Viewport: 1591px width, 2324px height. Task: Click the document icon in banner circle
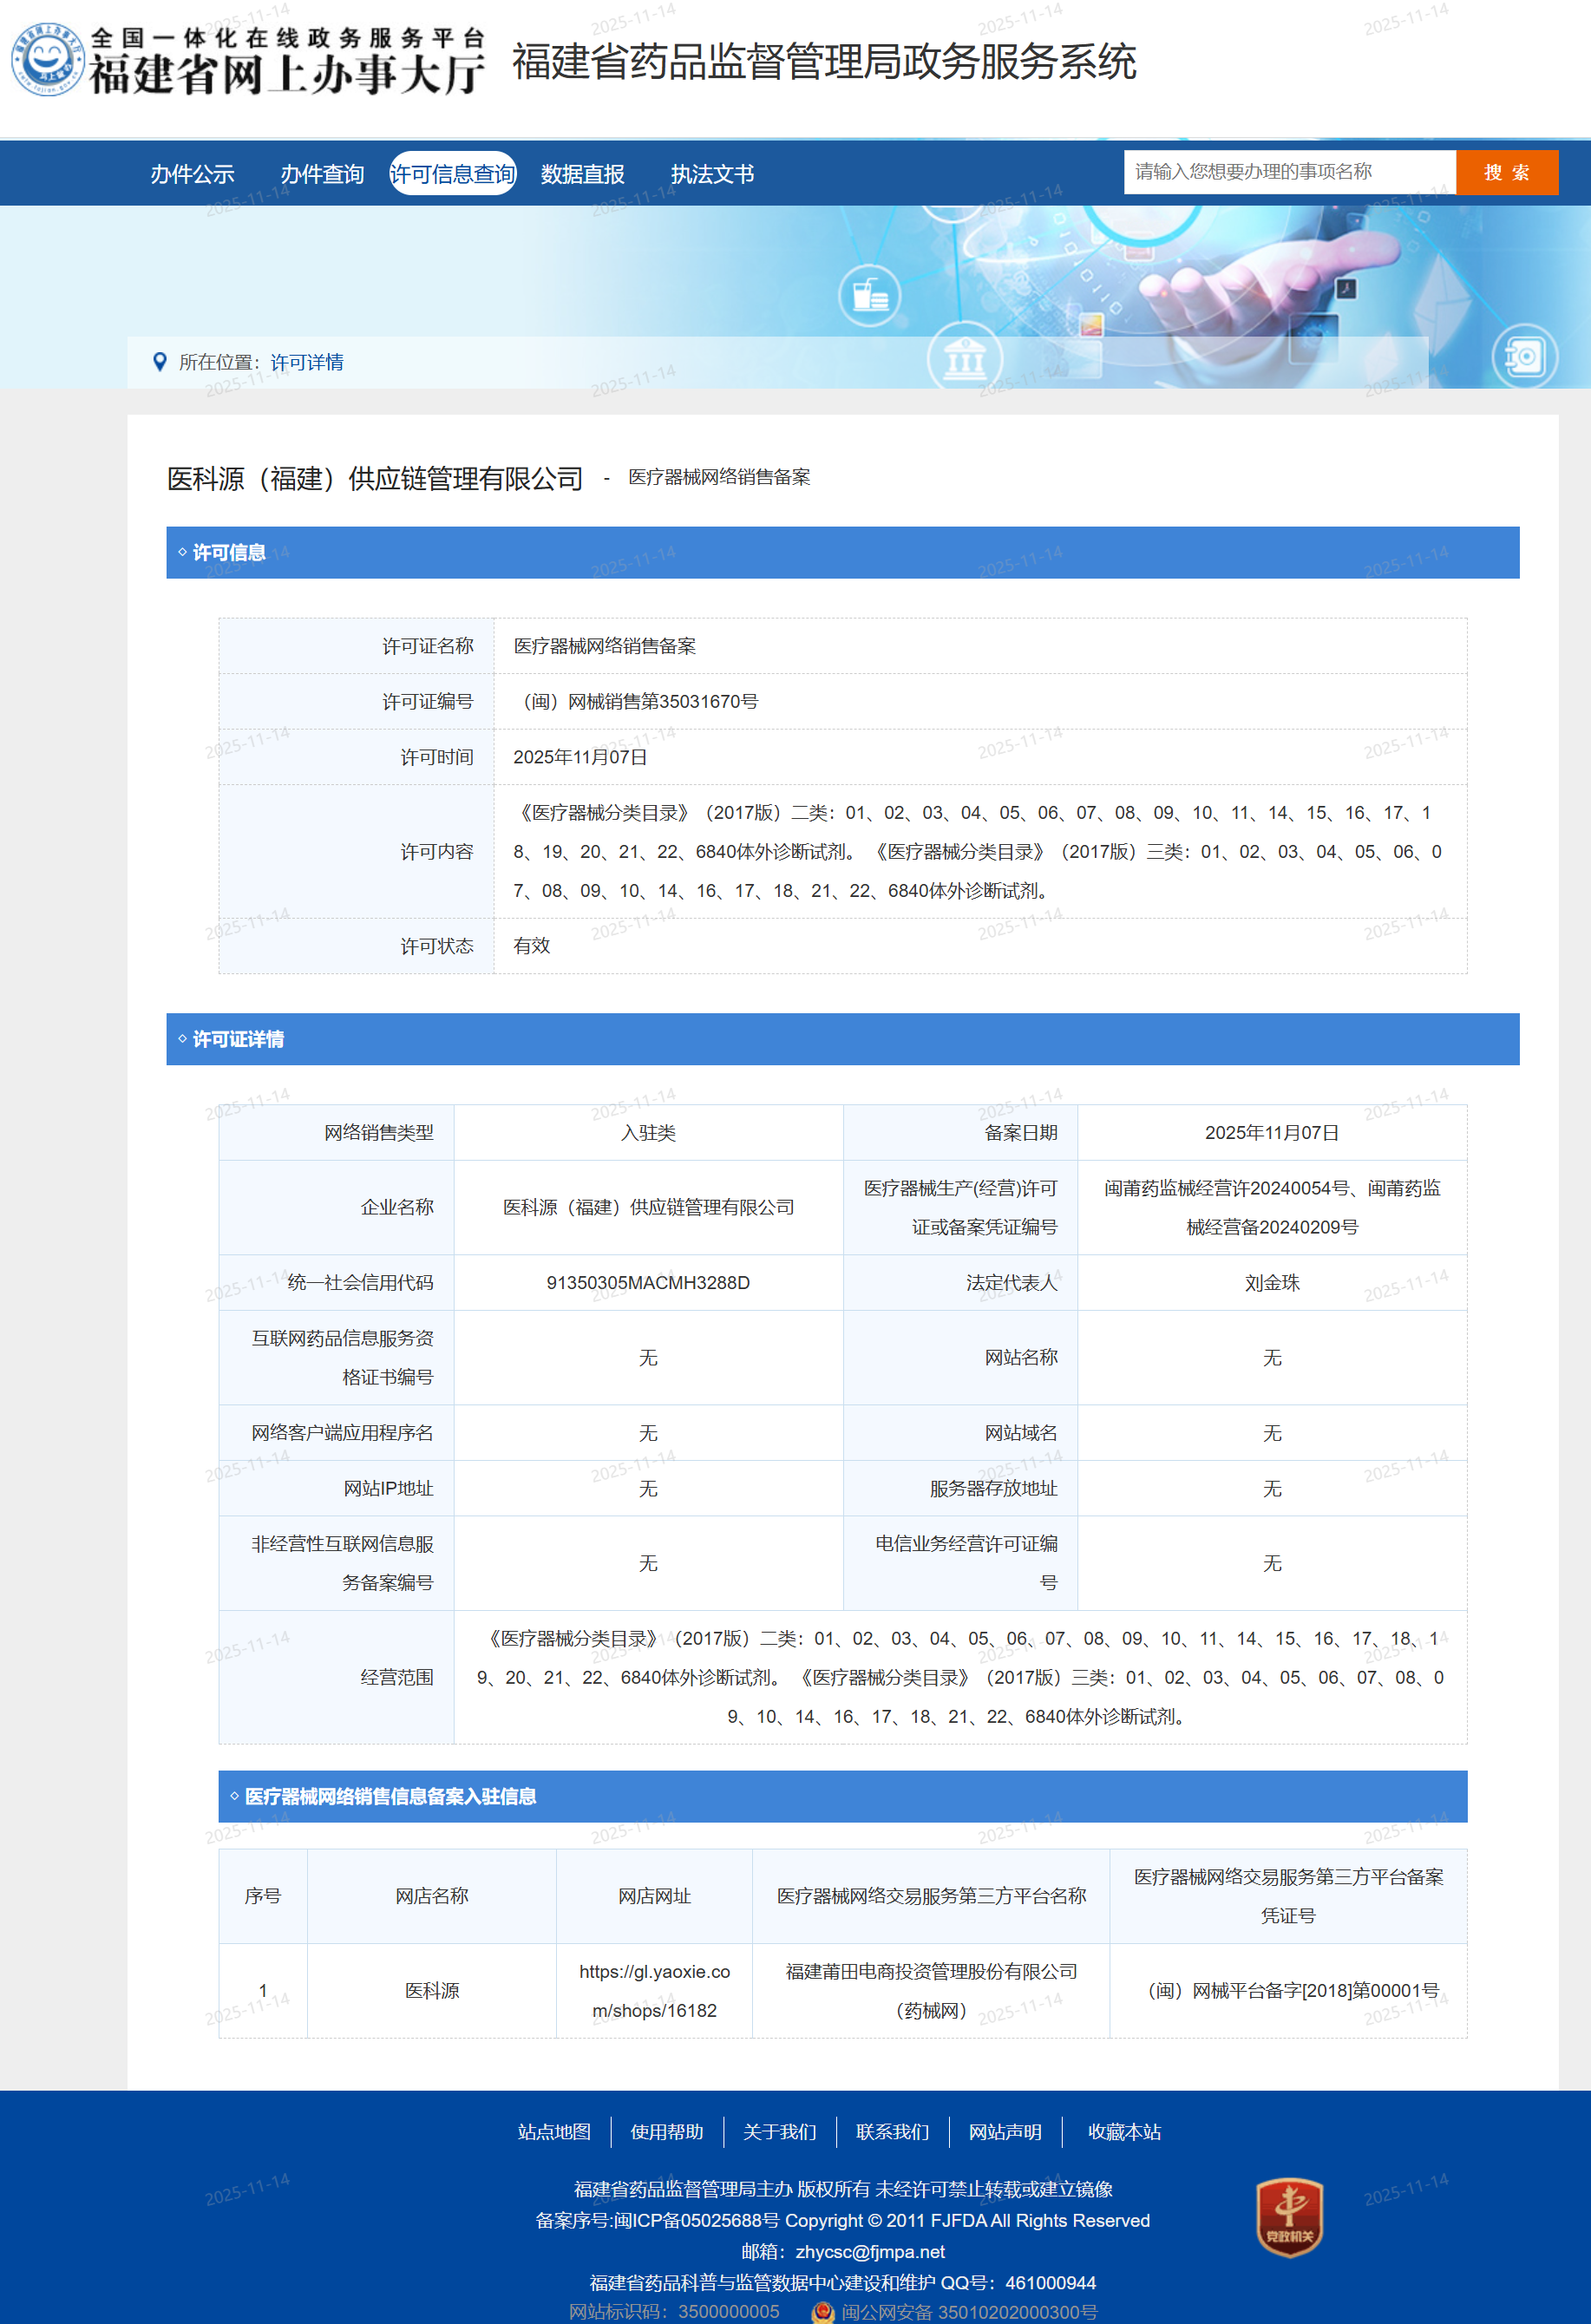869,295
